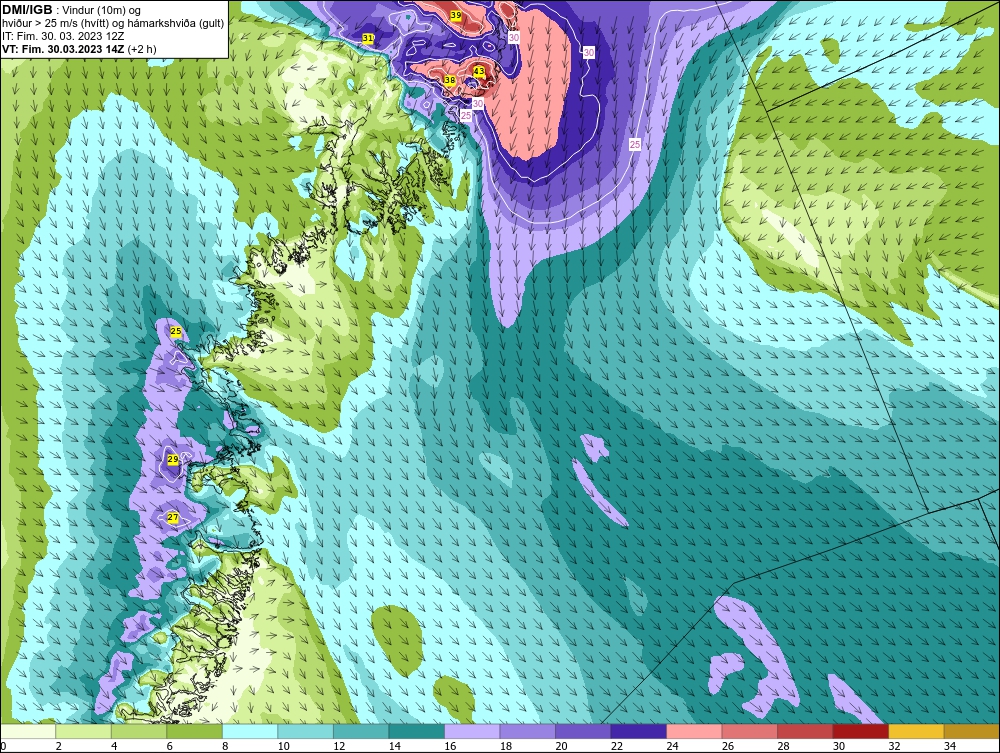Pick the 6–8 m/s olive green legend swatch
Screen dimensions: 1000x753
pyautogui.click(x=195, y=731)
